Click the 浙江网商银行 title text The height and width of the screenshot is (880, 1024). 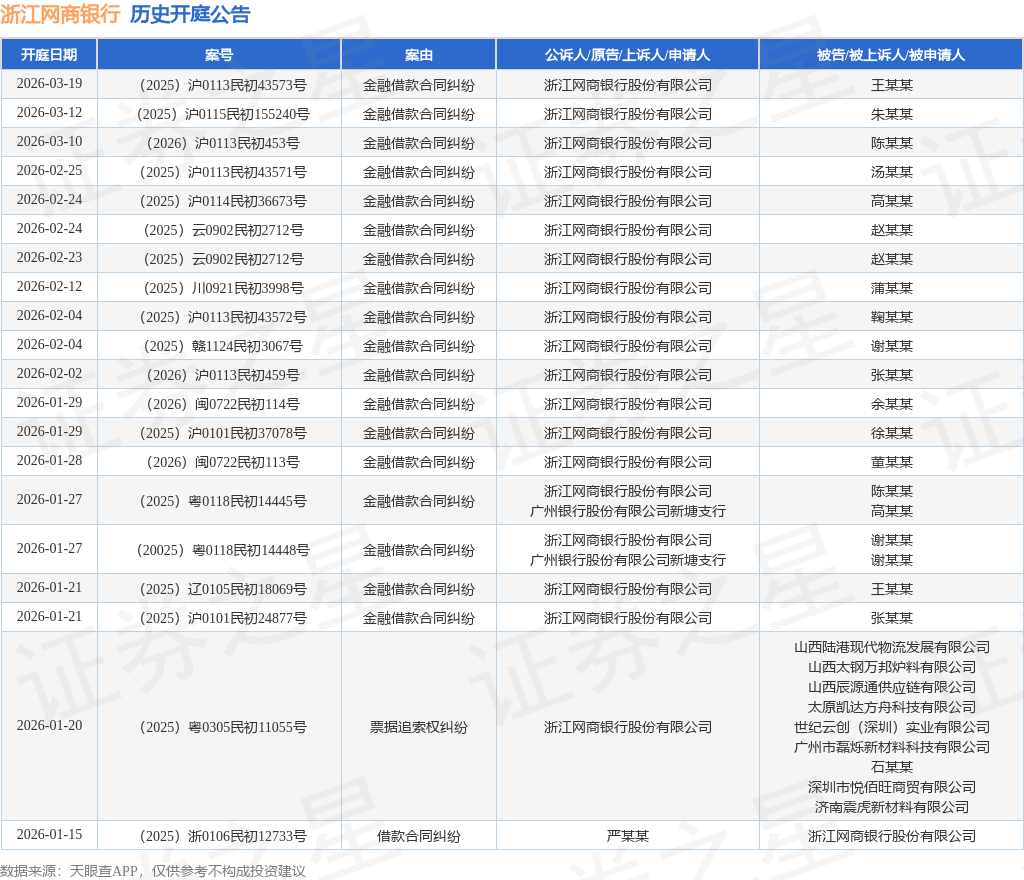point(60,14)
